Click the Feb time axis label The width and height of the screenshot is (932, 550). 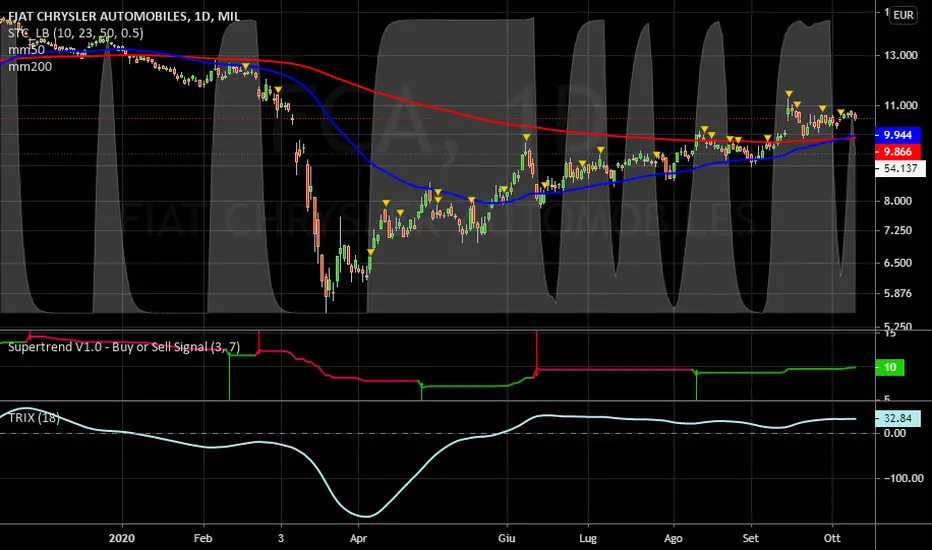203,538
